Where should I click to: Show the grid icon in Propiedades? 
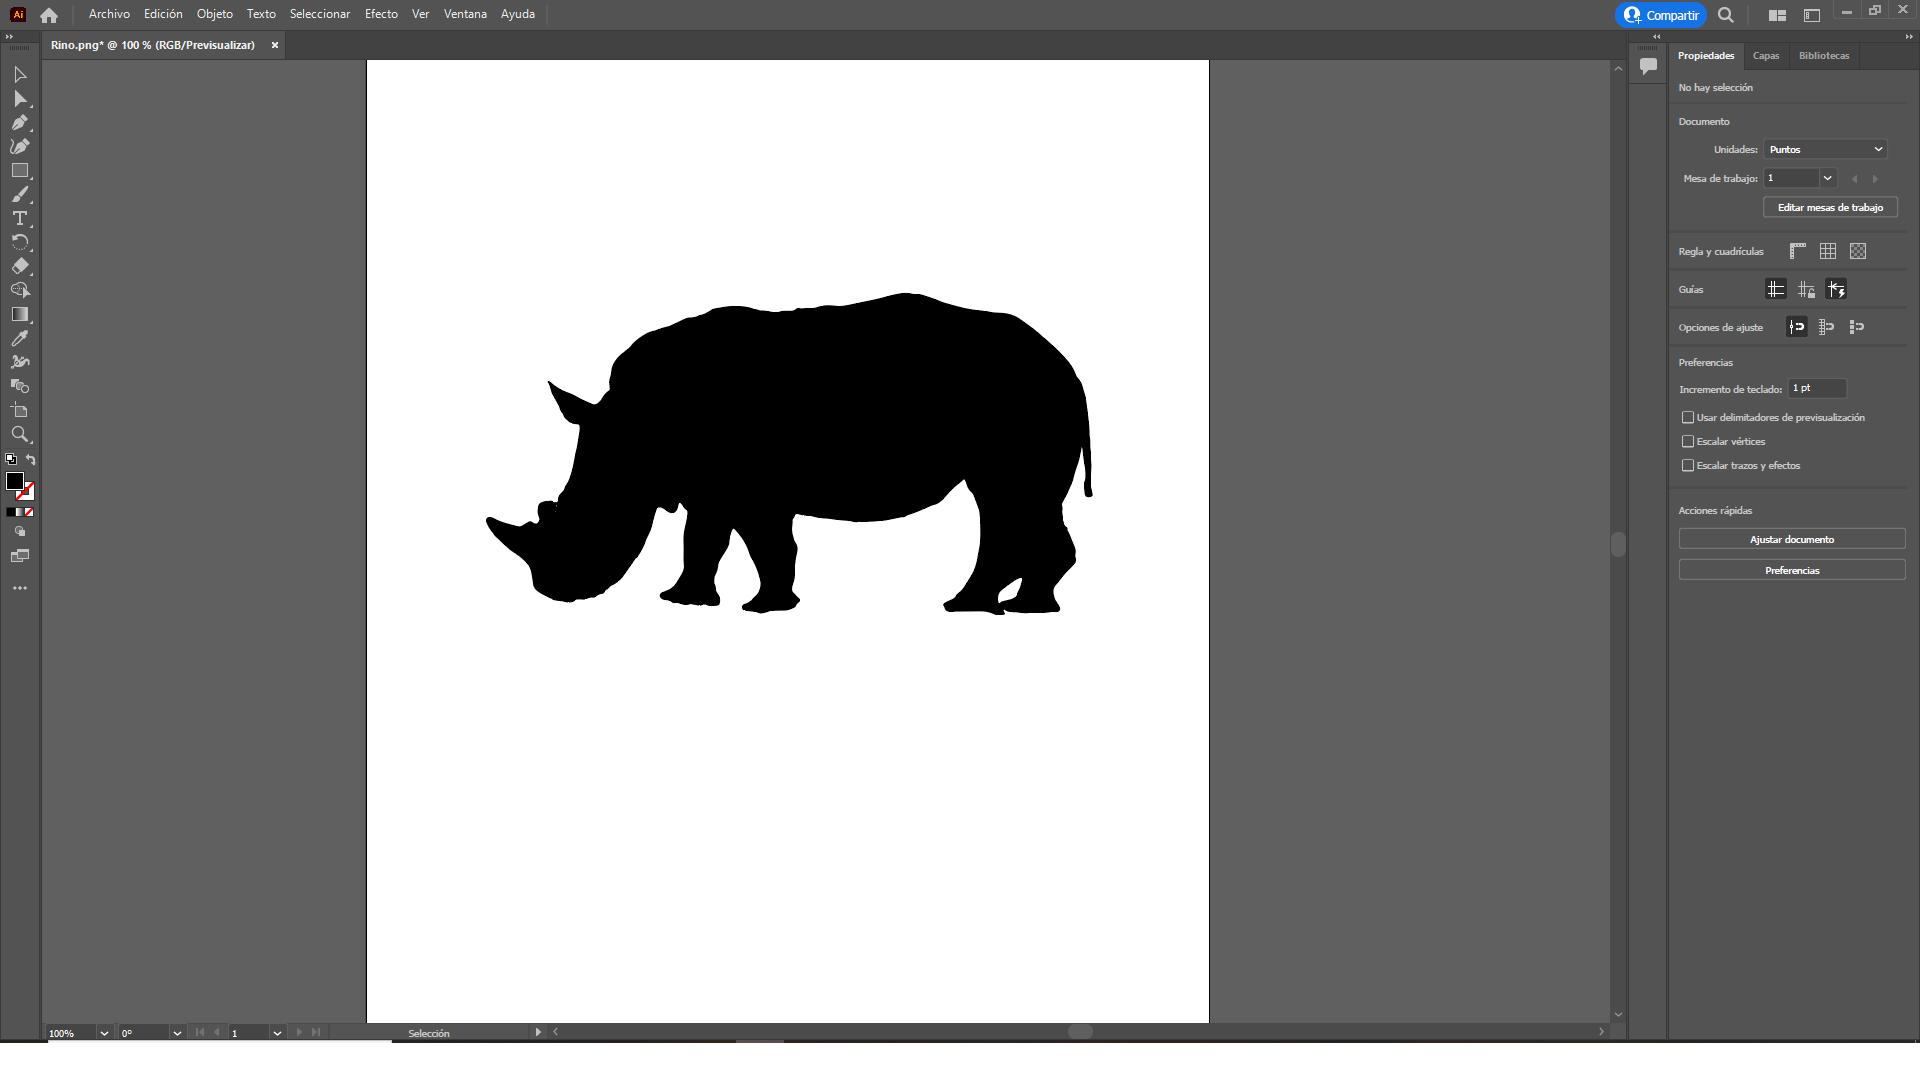pyautogui.click(x=1828, y=251)
